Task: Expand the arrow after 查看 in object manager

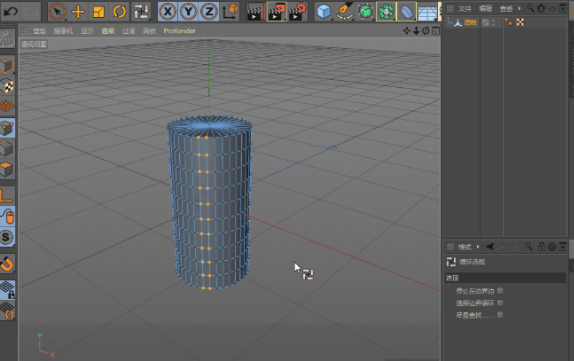Action: (x=519, y=8)
